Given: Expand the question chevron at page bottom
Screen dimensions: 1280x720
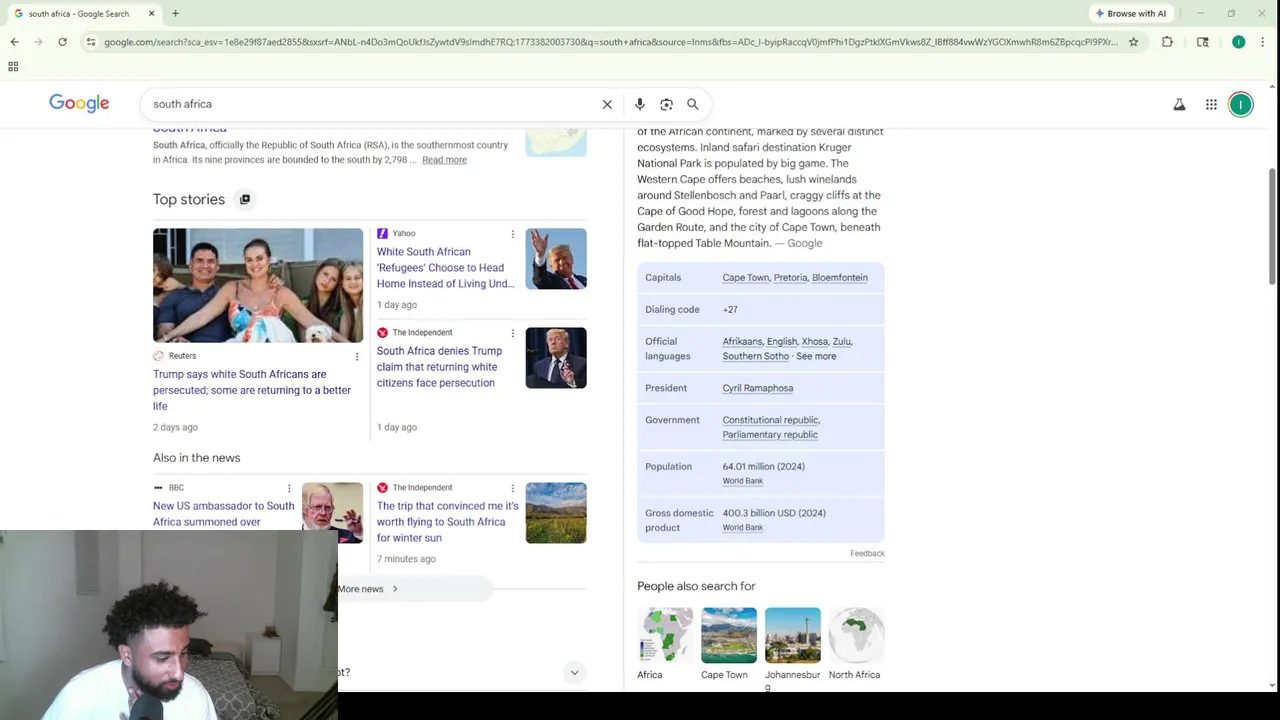Looking at the screenshot, I should [x=574, y=673].
